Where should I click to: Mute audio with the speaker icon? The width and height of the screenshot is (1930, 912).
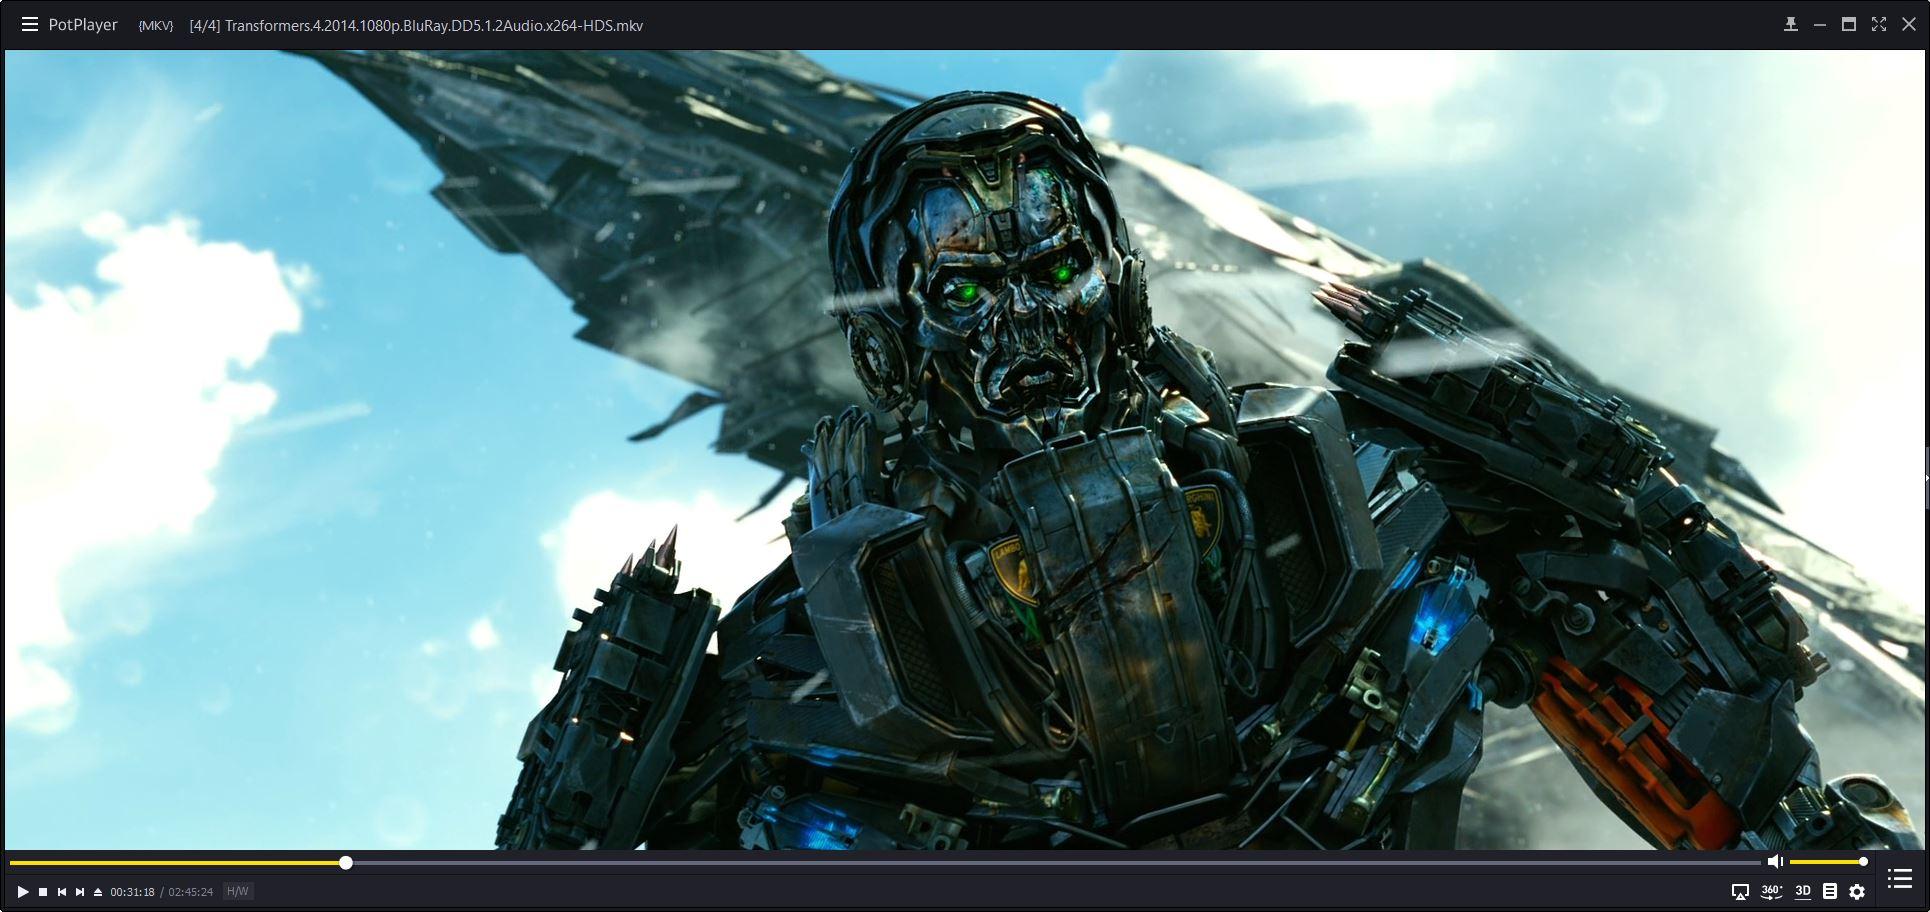(x=1775, y=862)
